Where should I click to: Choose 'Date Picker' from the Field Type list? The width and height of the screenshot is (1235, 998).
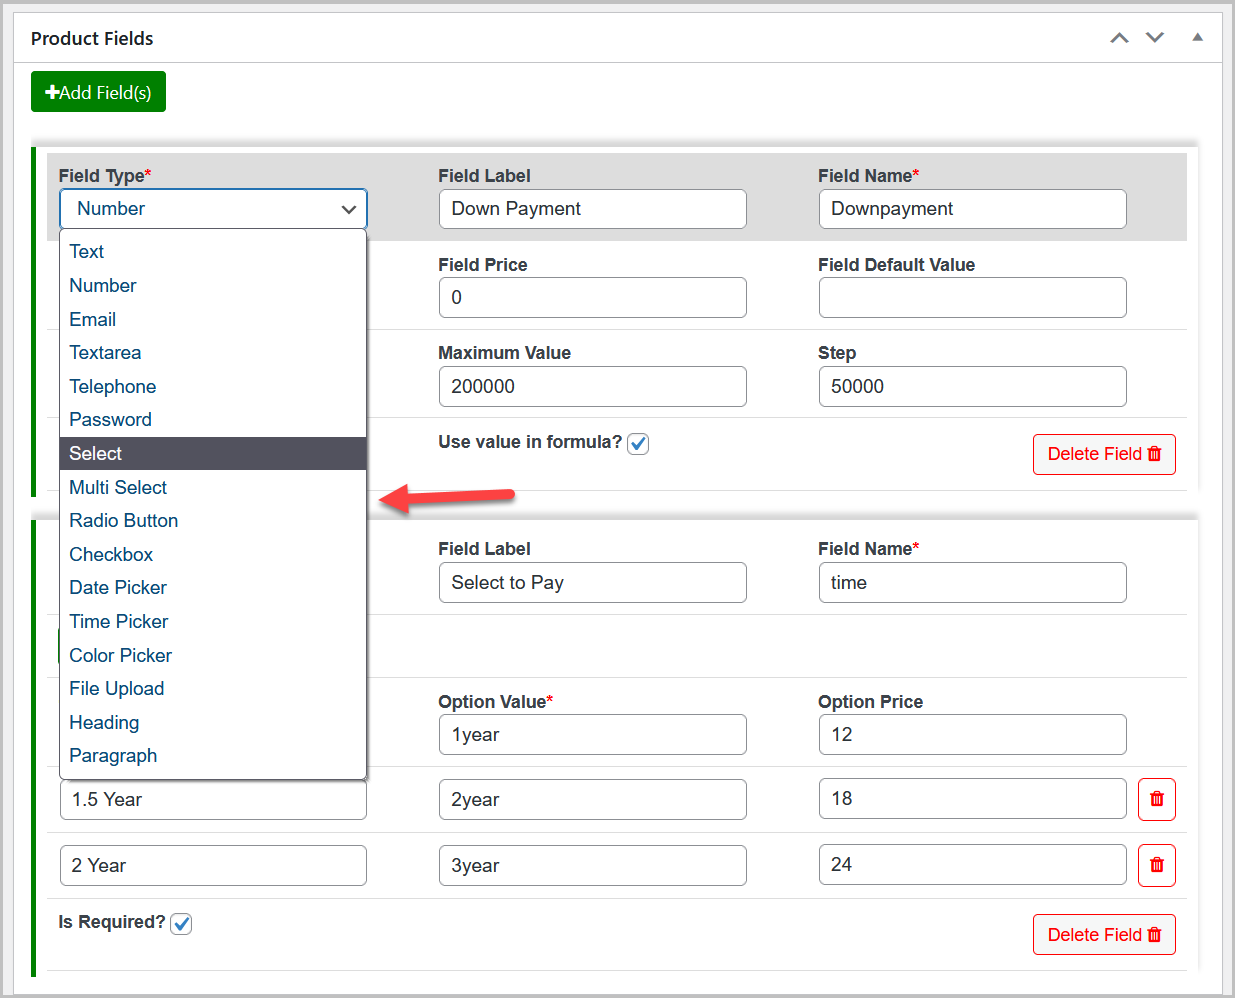pos(117,587)
